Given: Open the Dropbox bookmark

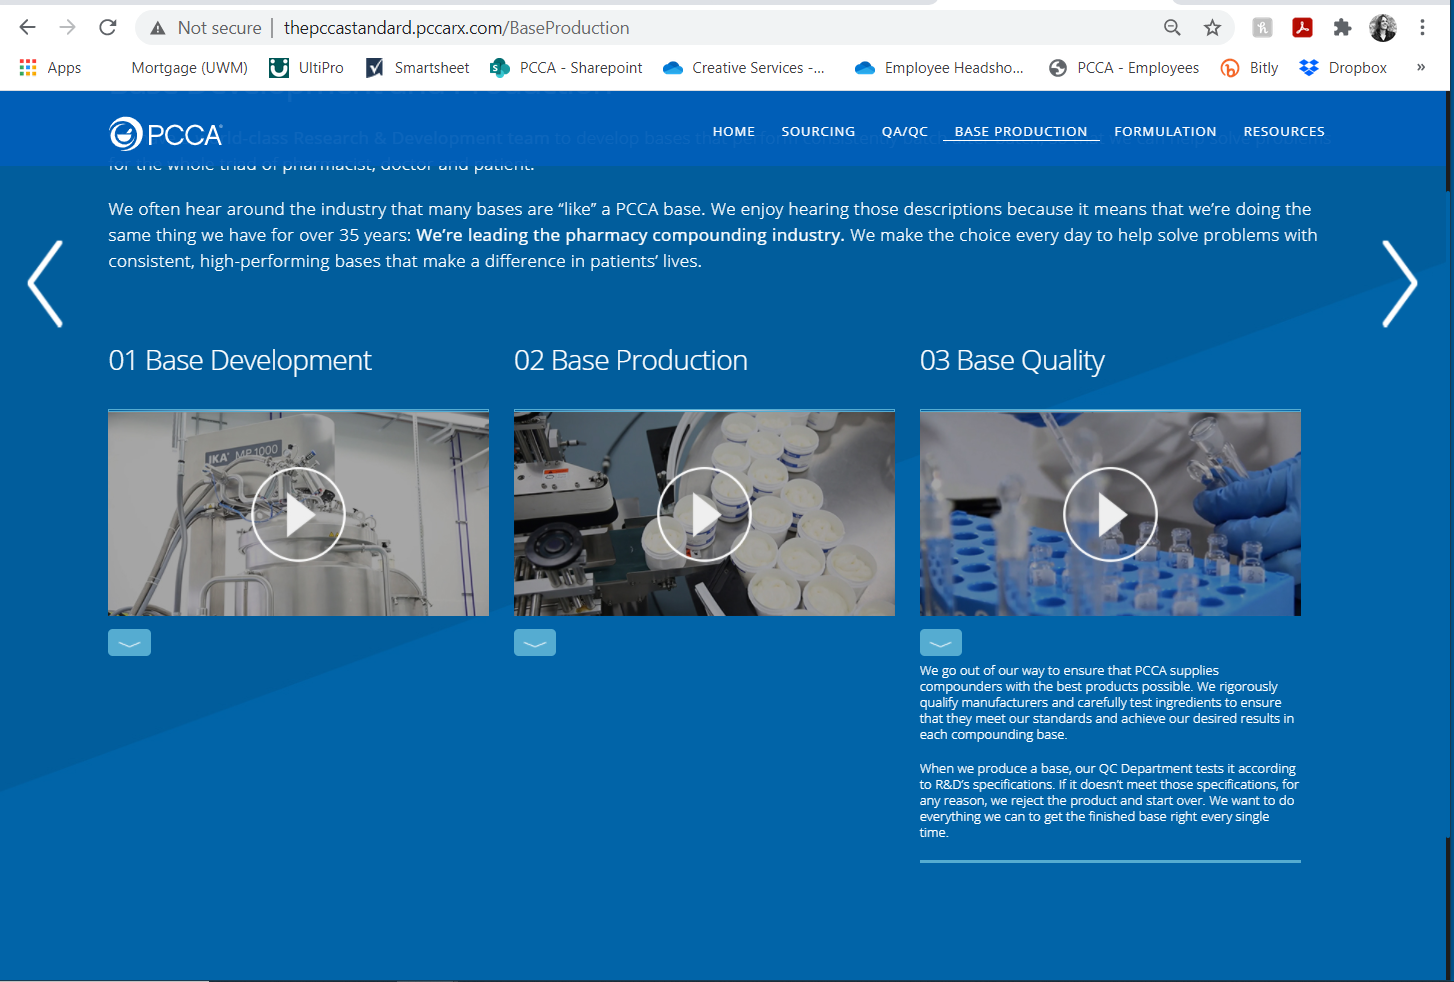Looking at the screenshot, I should pos(1343,68).
